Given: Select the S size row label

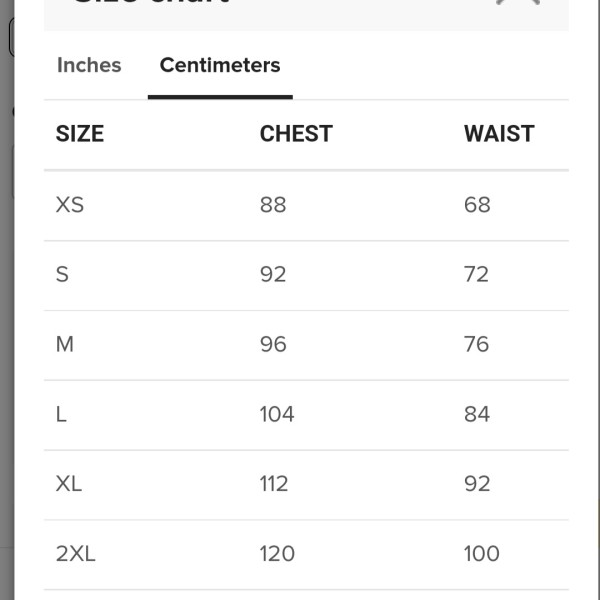Looking at the screenshot, I should pyautogui.click(x=62, y=274).
